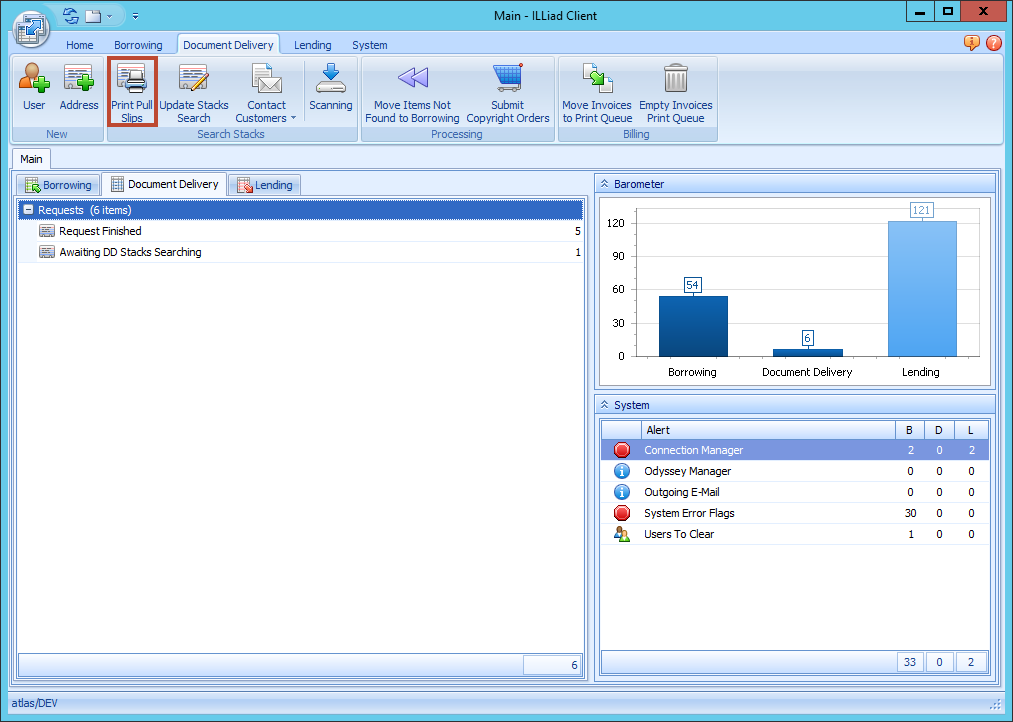Click Move Invoices to Print Queue
1013x722 pixels.
pyautogui.click(x=597, y=80)
